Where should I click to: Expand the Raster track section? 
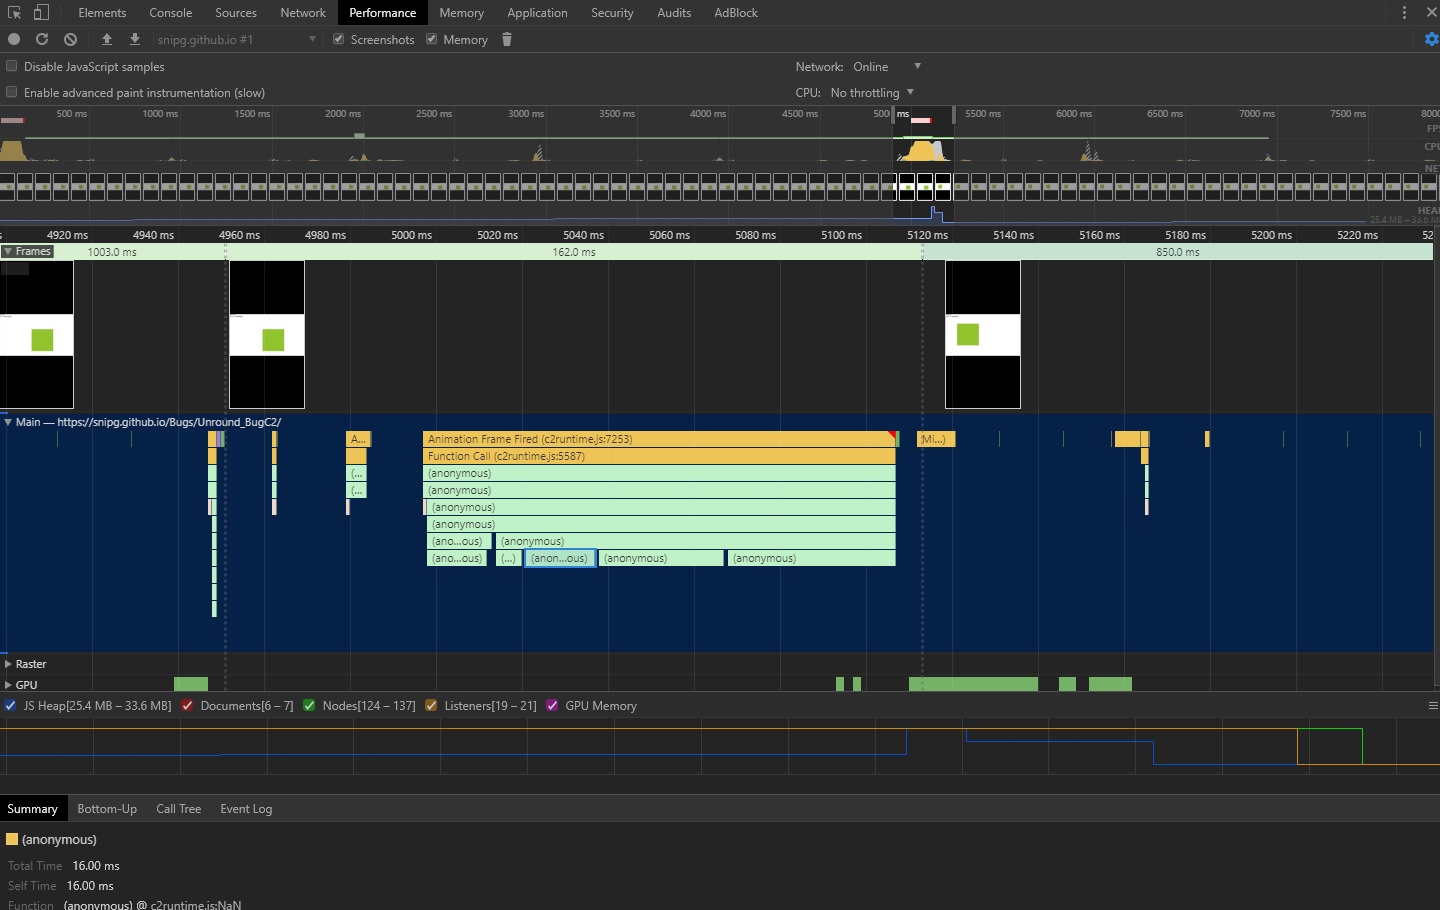tap(8, 663)
